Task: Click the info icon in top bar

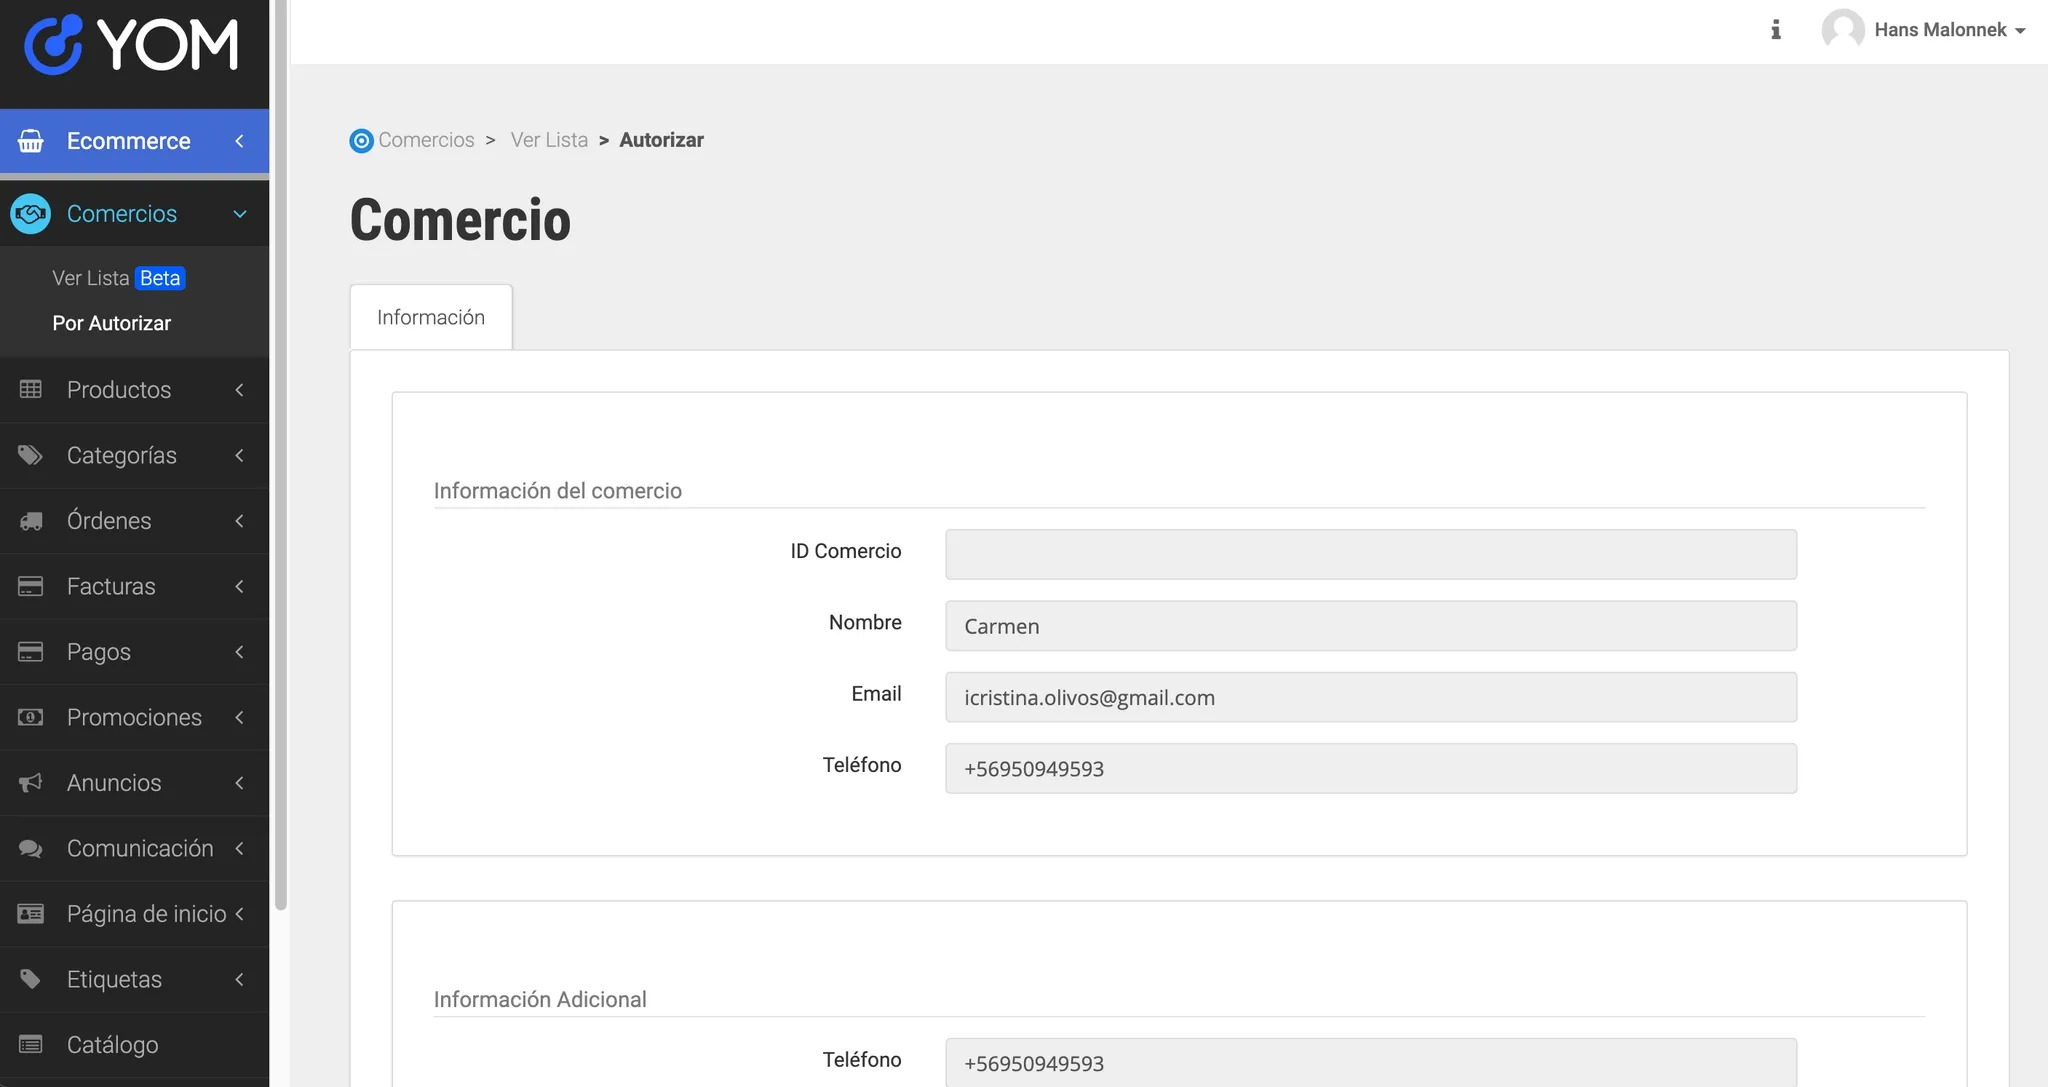Action: point(1776,30)
